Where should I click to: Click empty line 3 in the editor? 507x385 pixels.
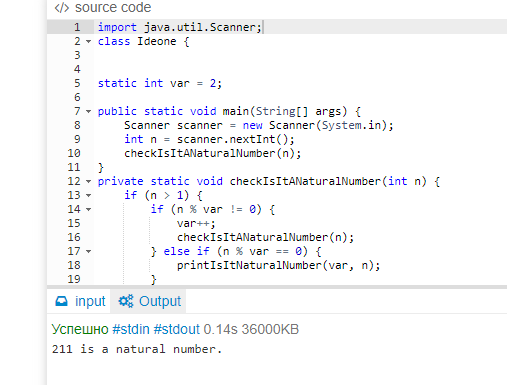[x=300, y=55]
